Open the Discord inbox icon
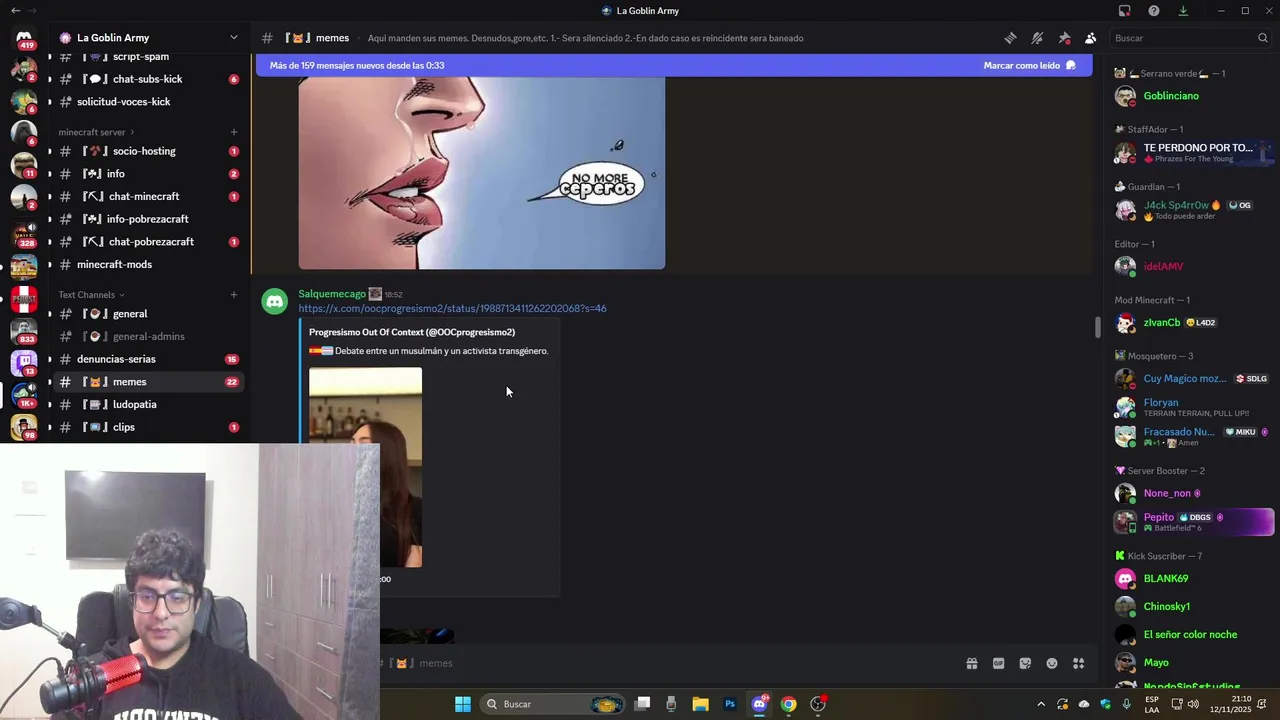 1125,11
